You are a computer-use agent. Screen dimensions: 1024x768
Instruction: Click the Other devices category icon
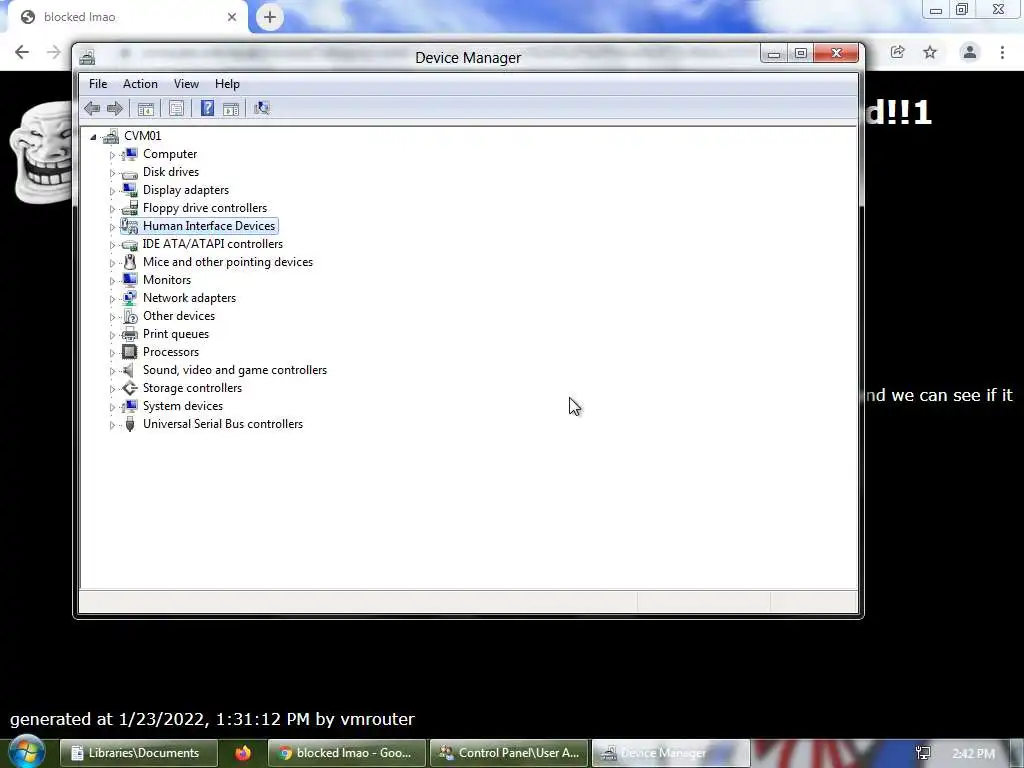(x=130, y=316)
